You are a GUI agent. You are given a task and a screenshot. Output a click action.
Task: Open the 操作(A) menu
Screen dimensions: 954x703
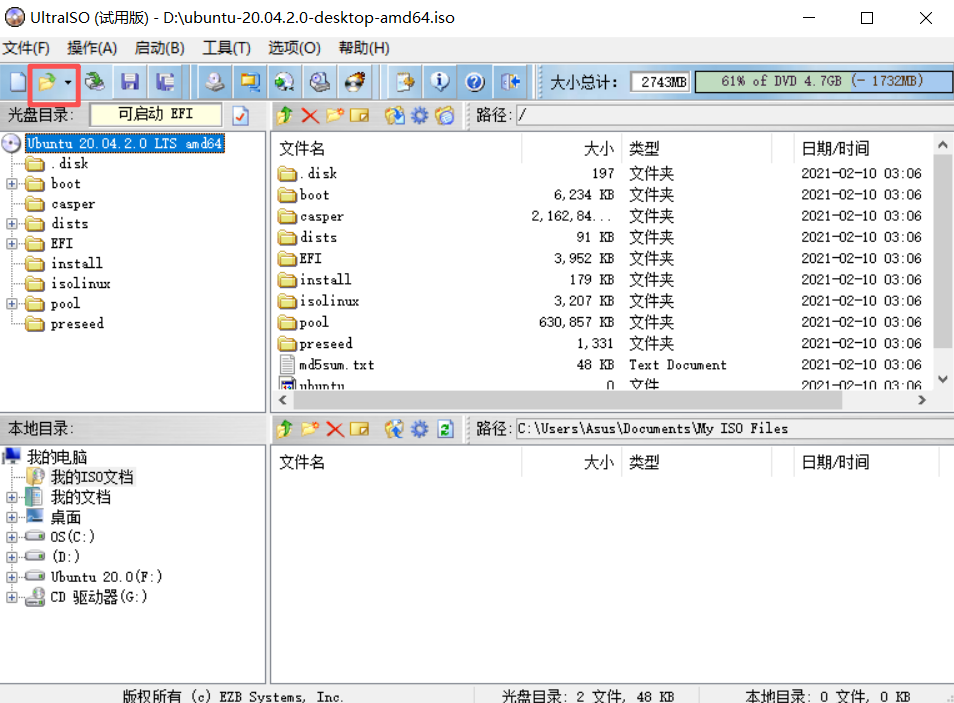(x=92, y=48)
